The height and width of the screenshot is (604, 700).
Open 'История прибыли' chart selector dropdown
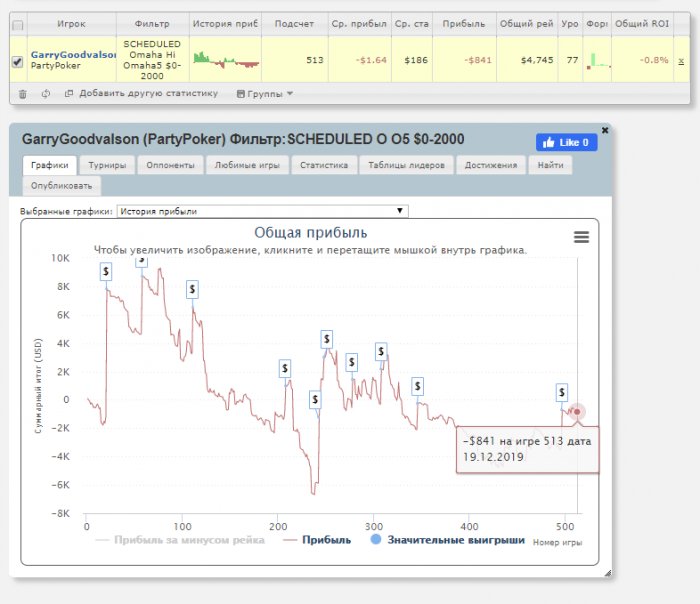tap(262, 211)
